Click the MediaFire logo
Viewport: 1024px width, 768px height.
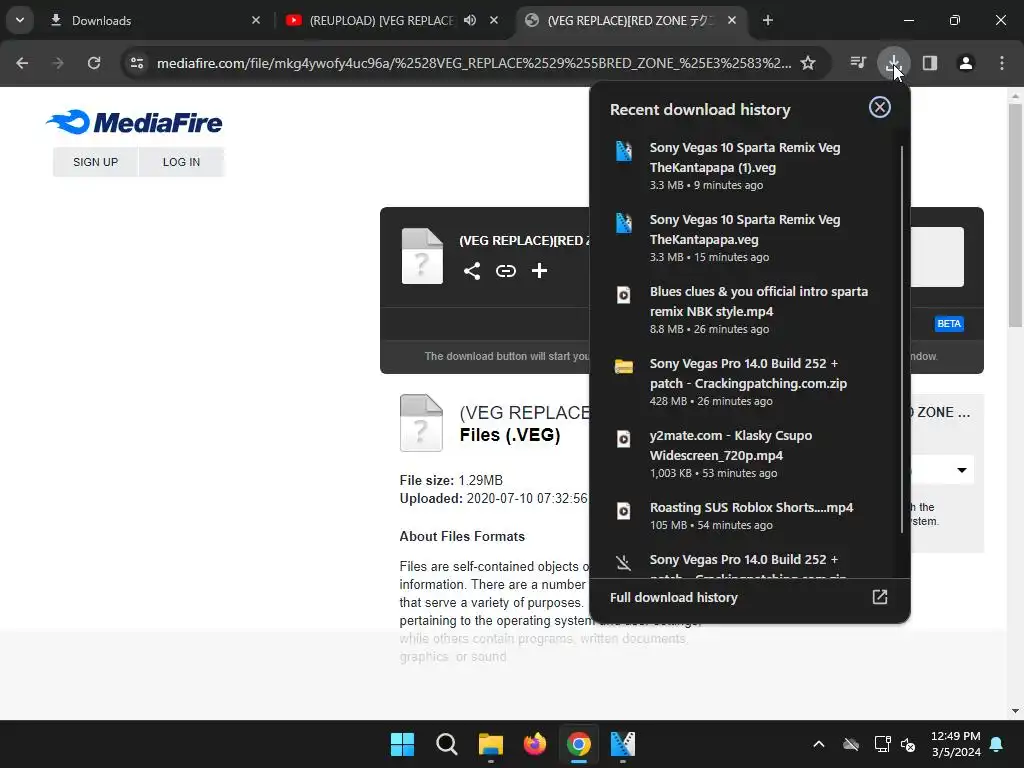134,122
